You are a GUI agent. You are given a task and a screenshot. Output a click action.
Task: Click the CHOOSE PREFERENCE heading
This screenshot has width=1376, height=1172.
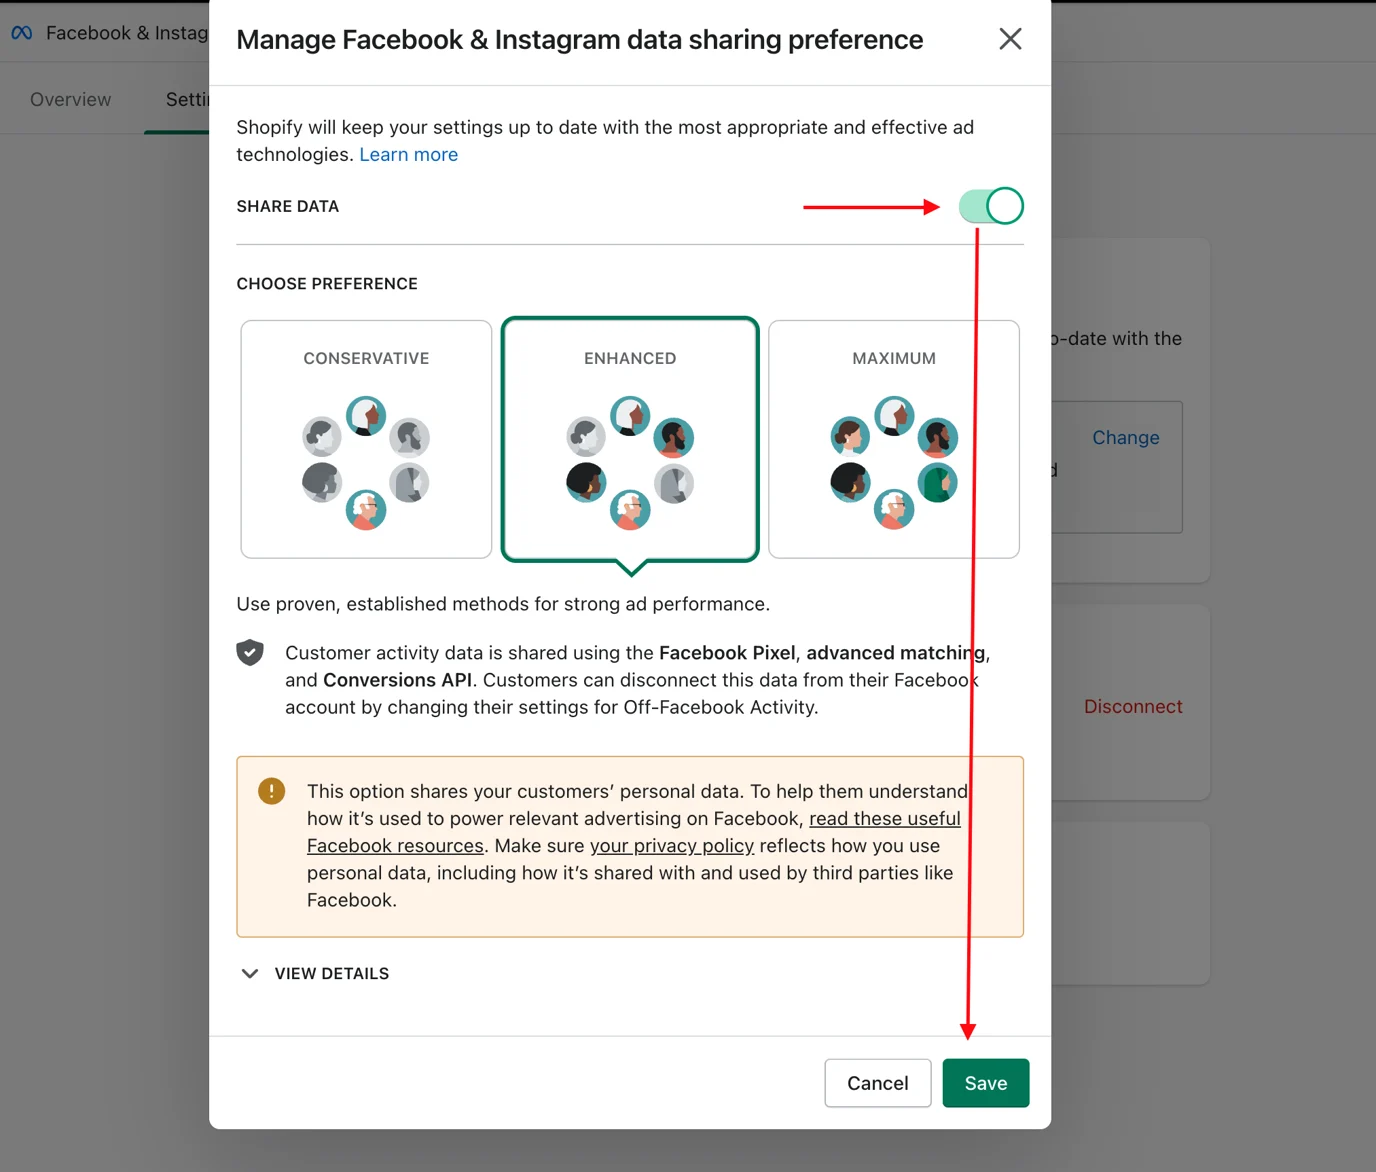(x=327, y=284)
